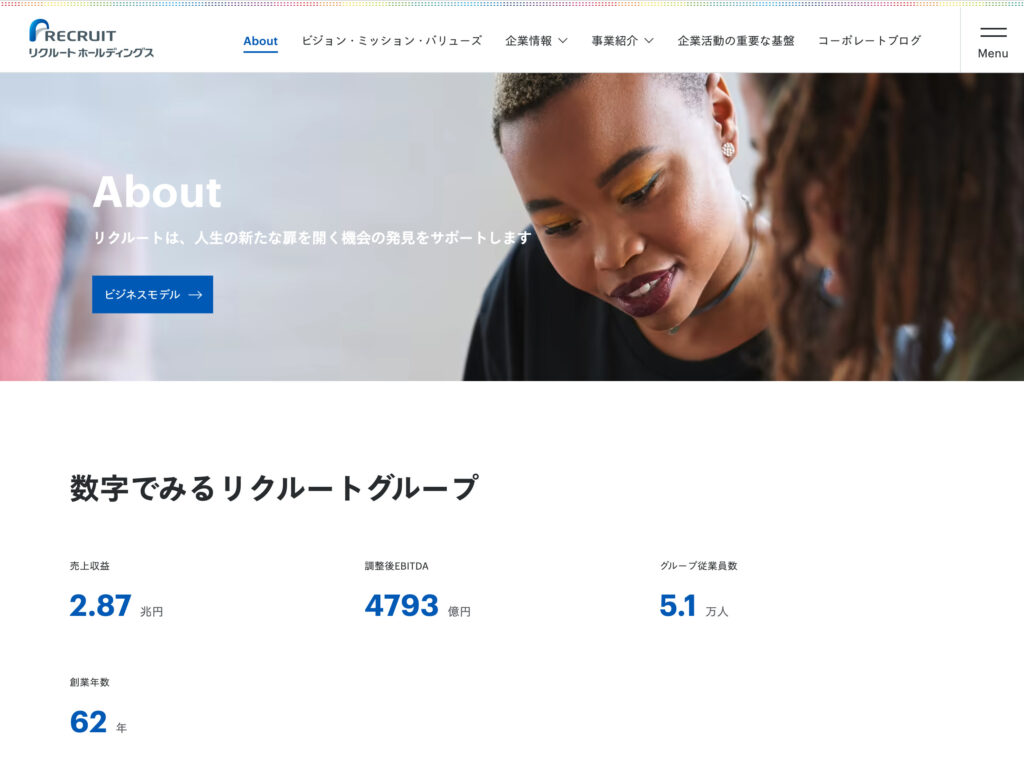Select the 4793 億円 EBITDA figure
Viewport: 1024px width, 763px height.
click(417, 606)
